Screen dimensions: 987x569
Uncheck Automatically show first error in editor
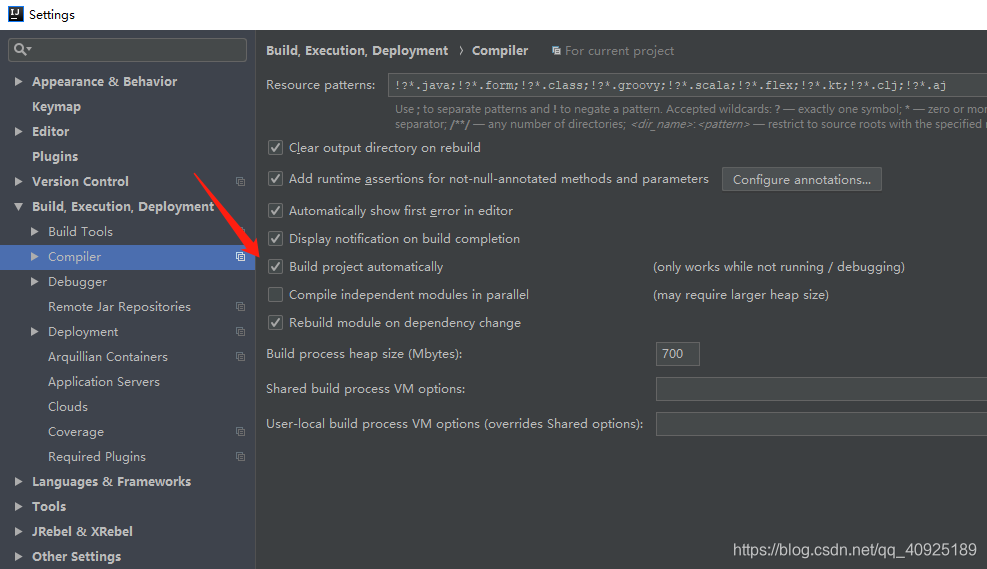click(x=275, y=210)
